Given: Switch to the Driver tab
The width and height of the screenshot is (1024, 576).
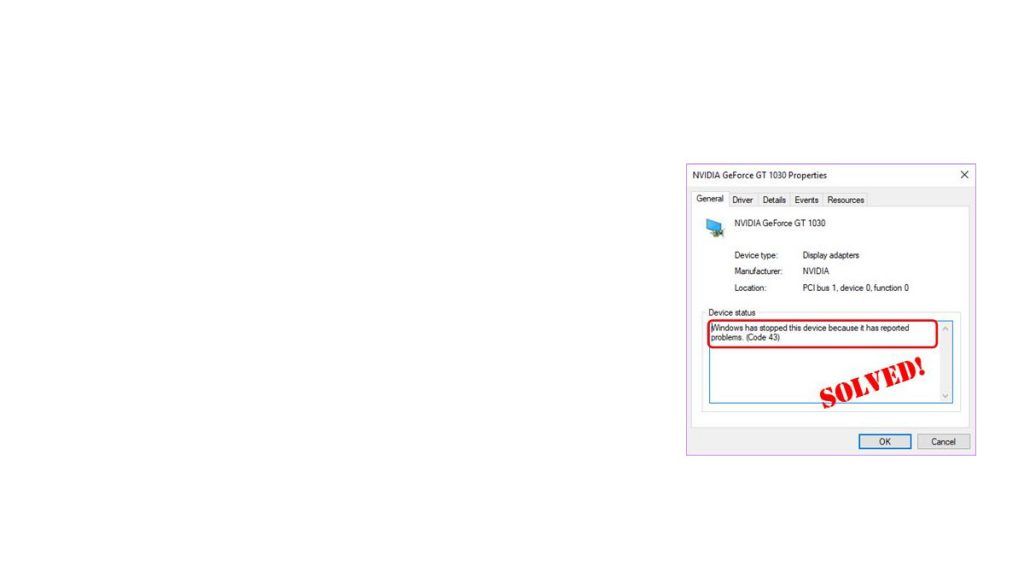Looking at the screenshot, I should click(x=742, y=199).
